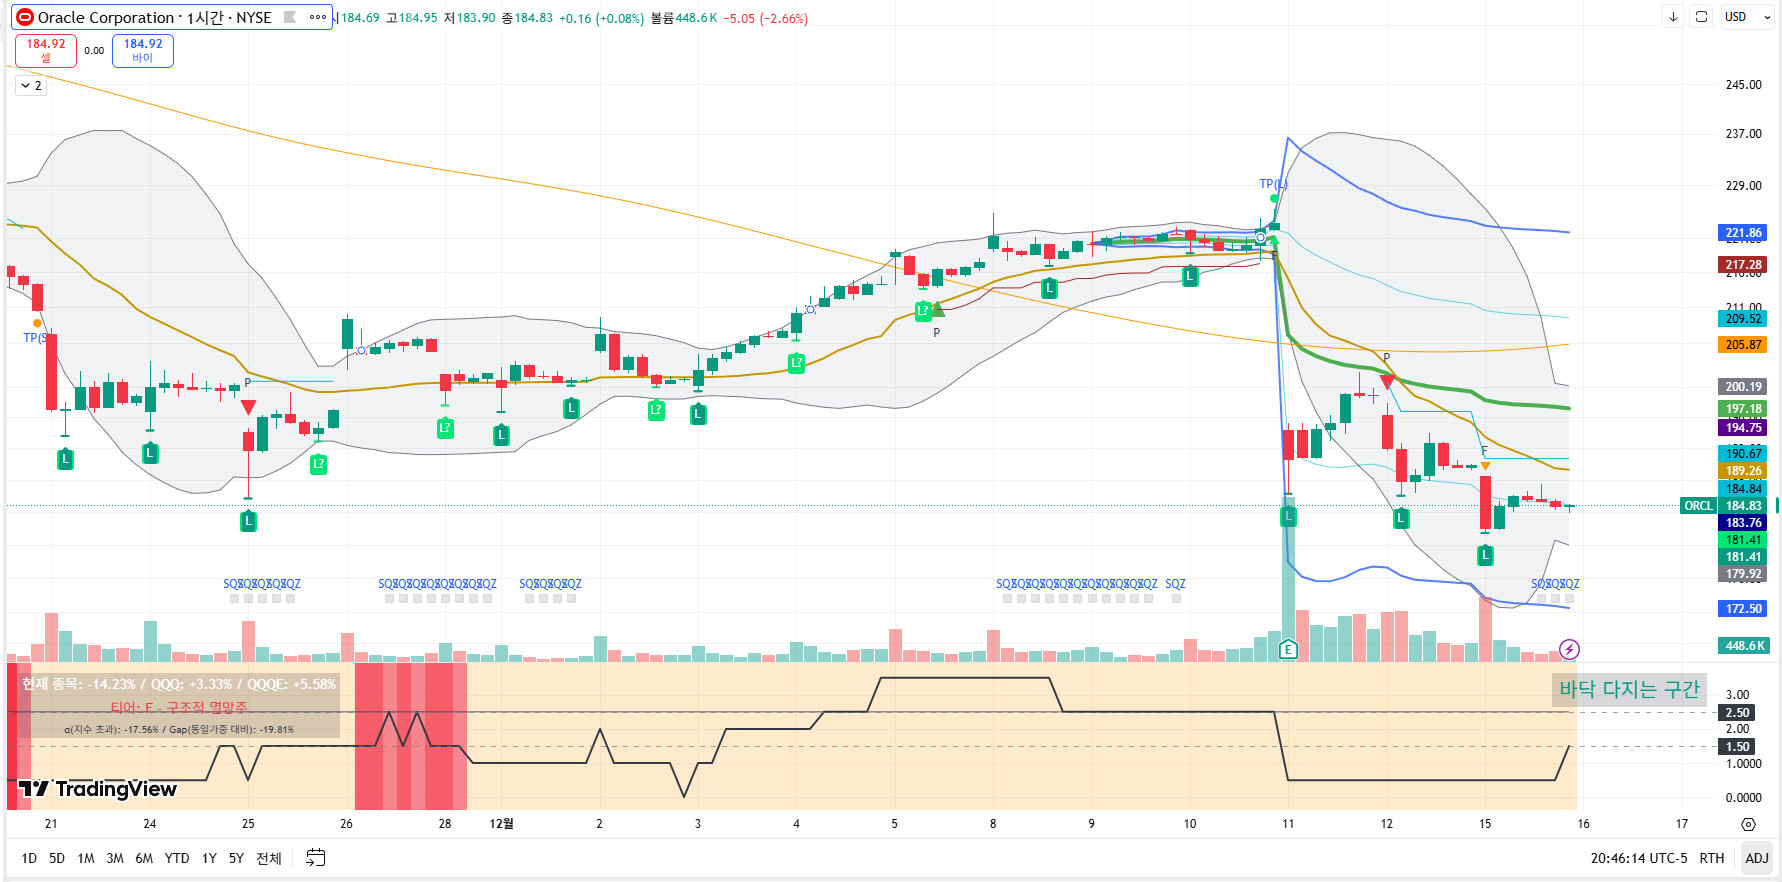Screen dimensions: 1782x882
Task: Click date 16 on the time axis
Action: (1583, 824)
